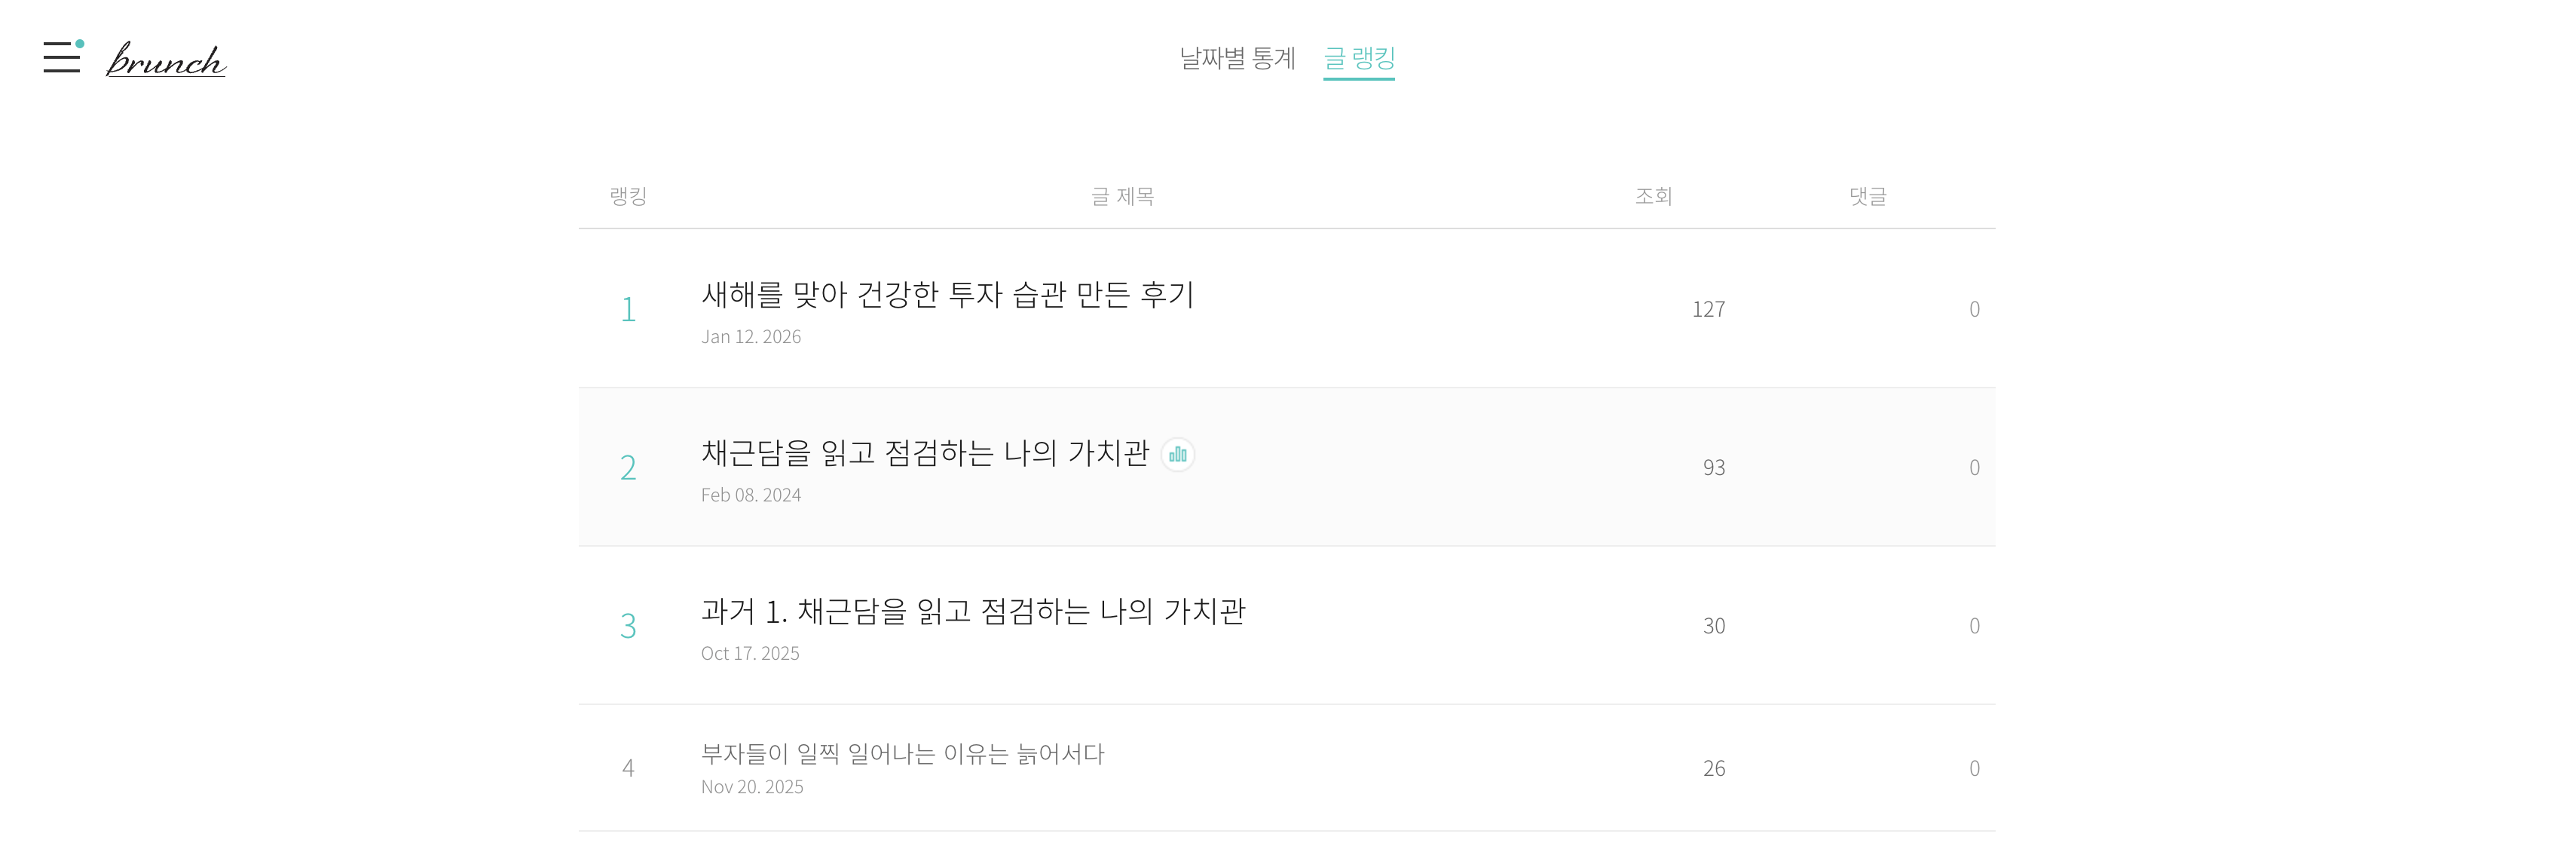The image size is (2576, 843).
Task: Click the date Nov 20. 2025
Action: click(x=752, y=787)
